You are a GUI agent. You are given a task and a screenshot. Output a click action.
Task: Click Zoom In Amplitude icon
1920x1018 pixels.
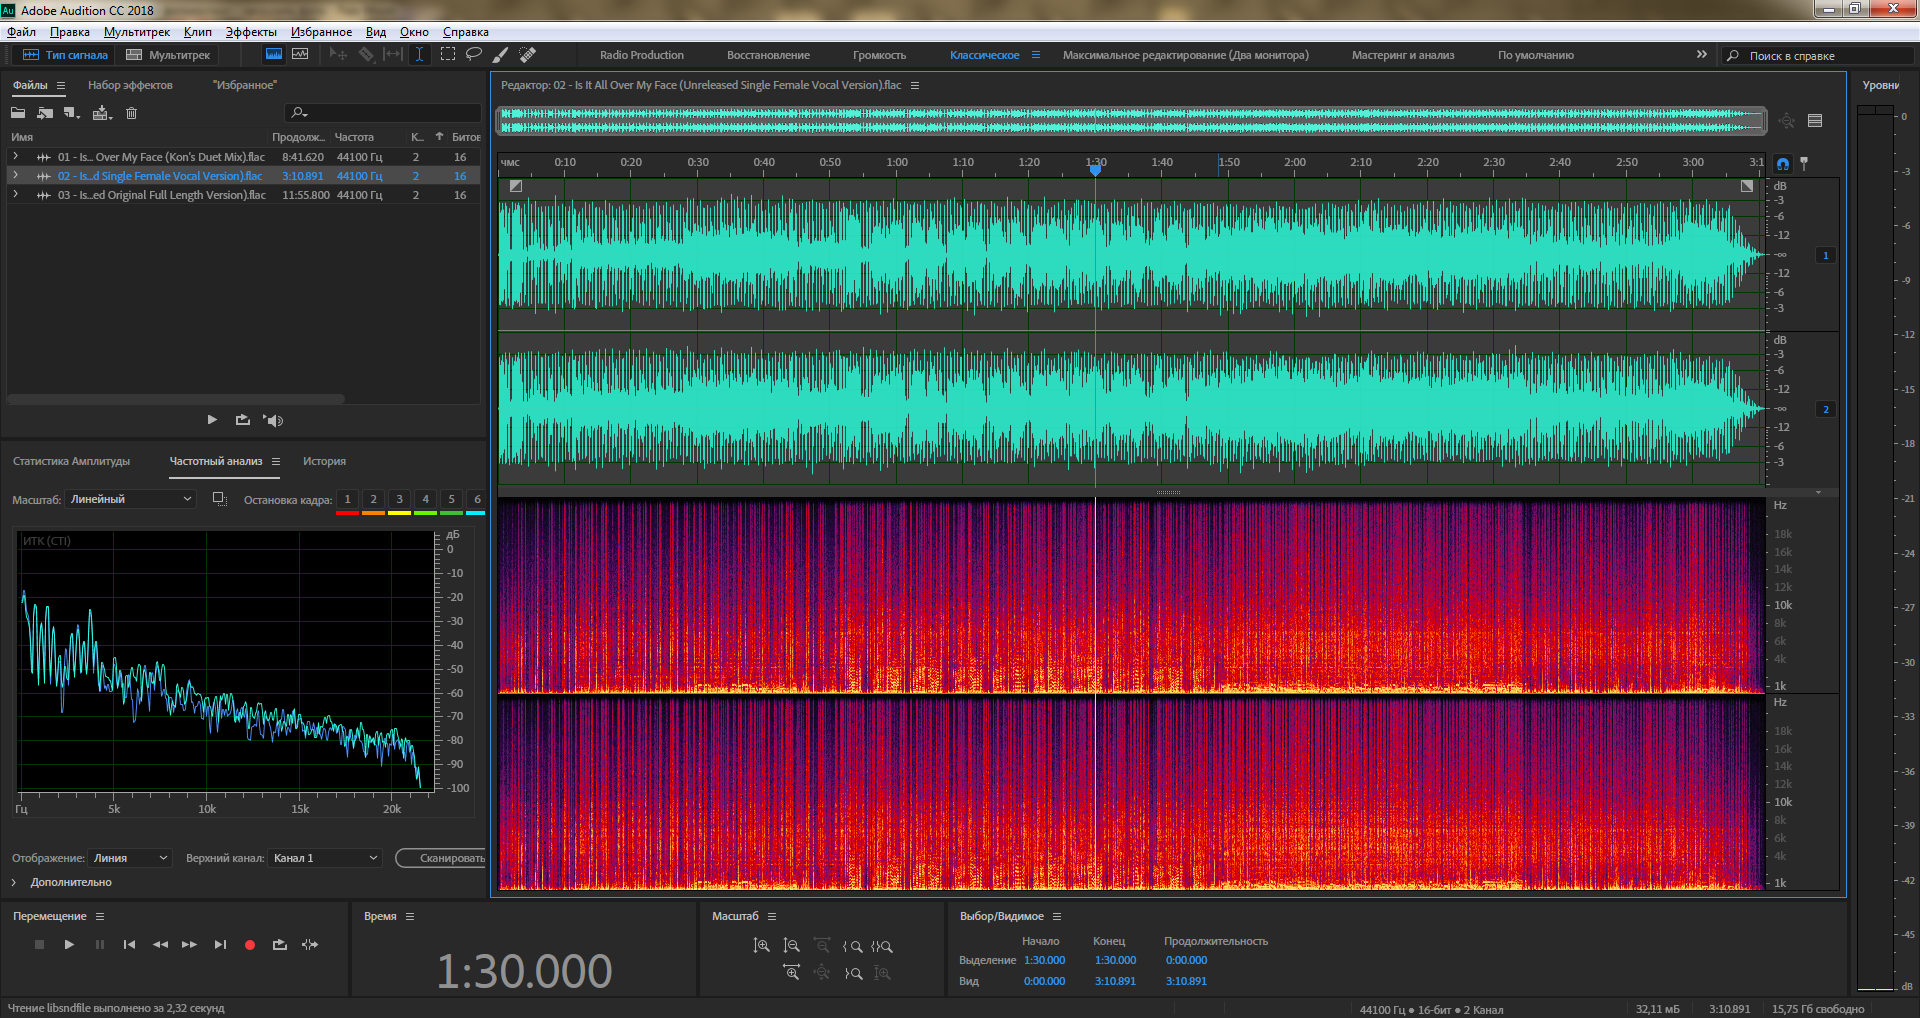(761, 945)
